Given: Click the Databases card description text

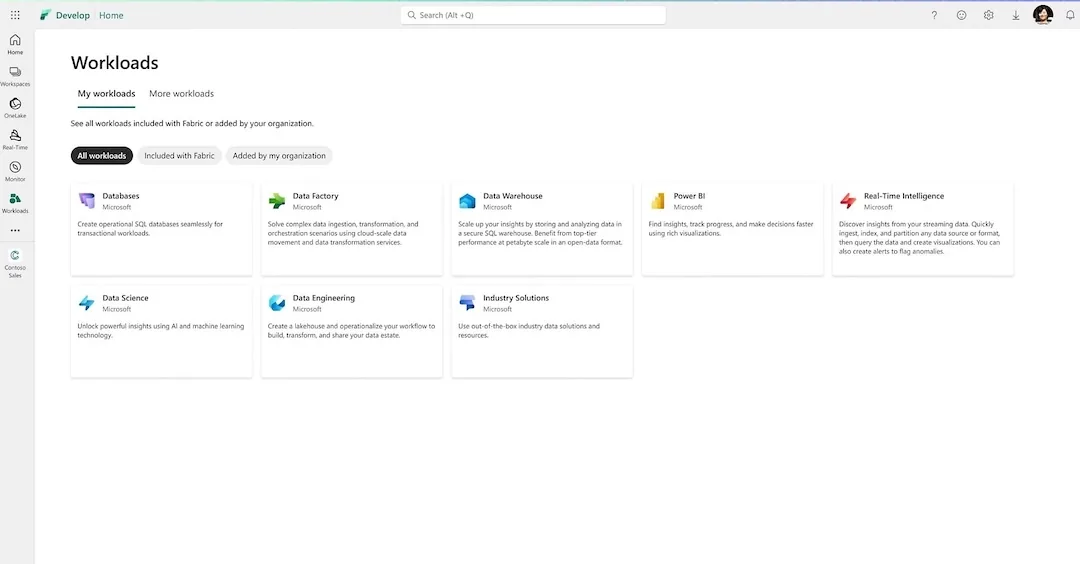Looking at the screenshot, I should pyautogui.click(x=150, y=229).
